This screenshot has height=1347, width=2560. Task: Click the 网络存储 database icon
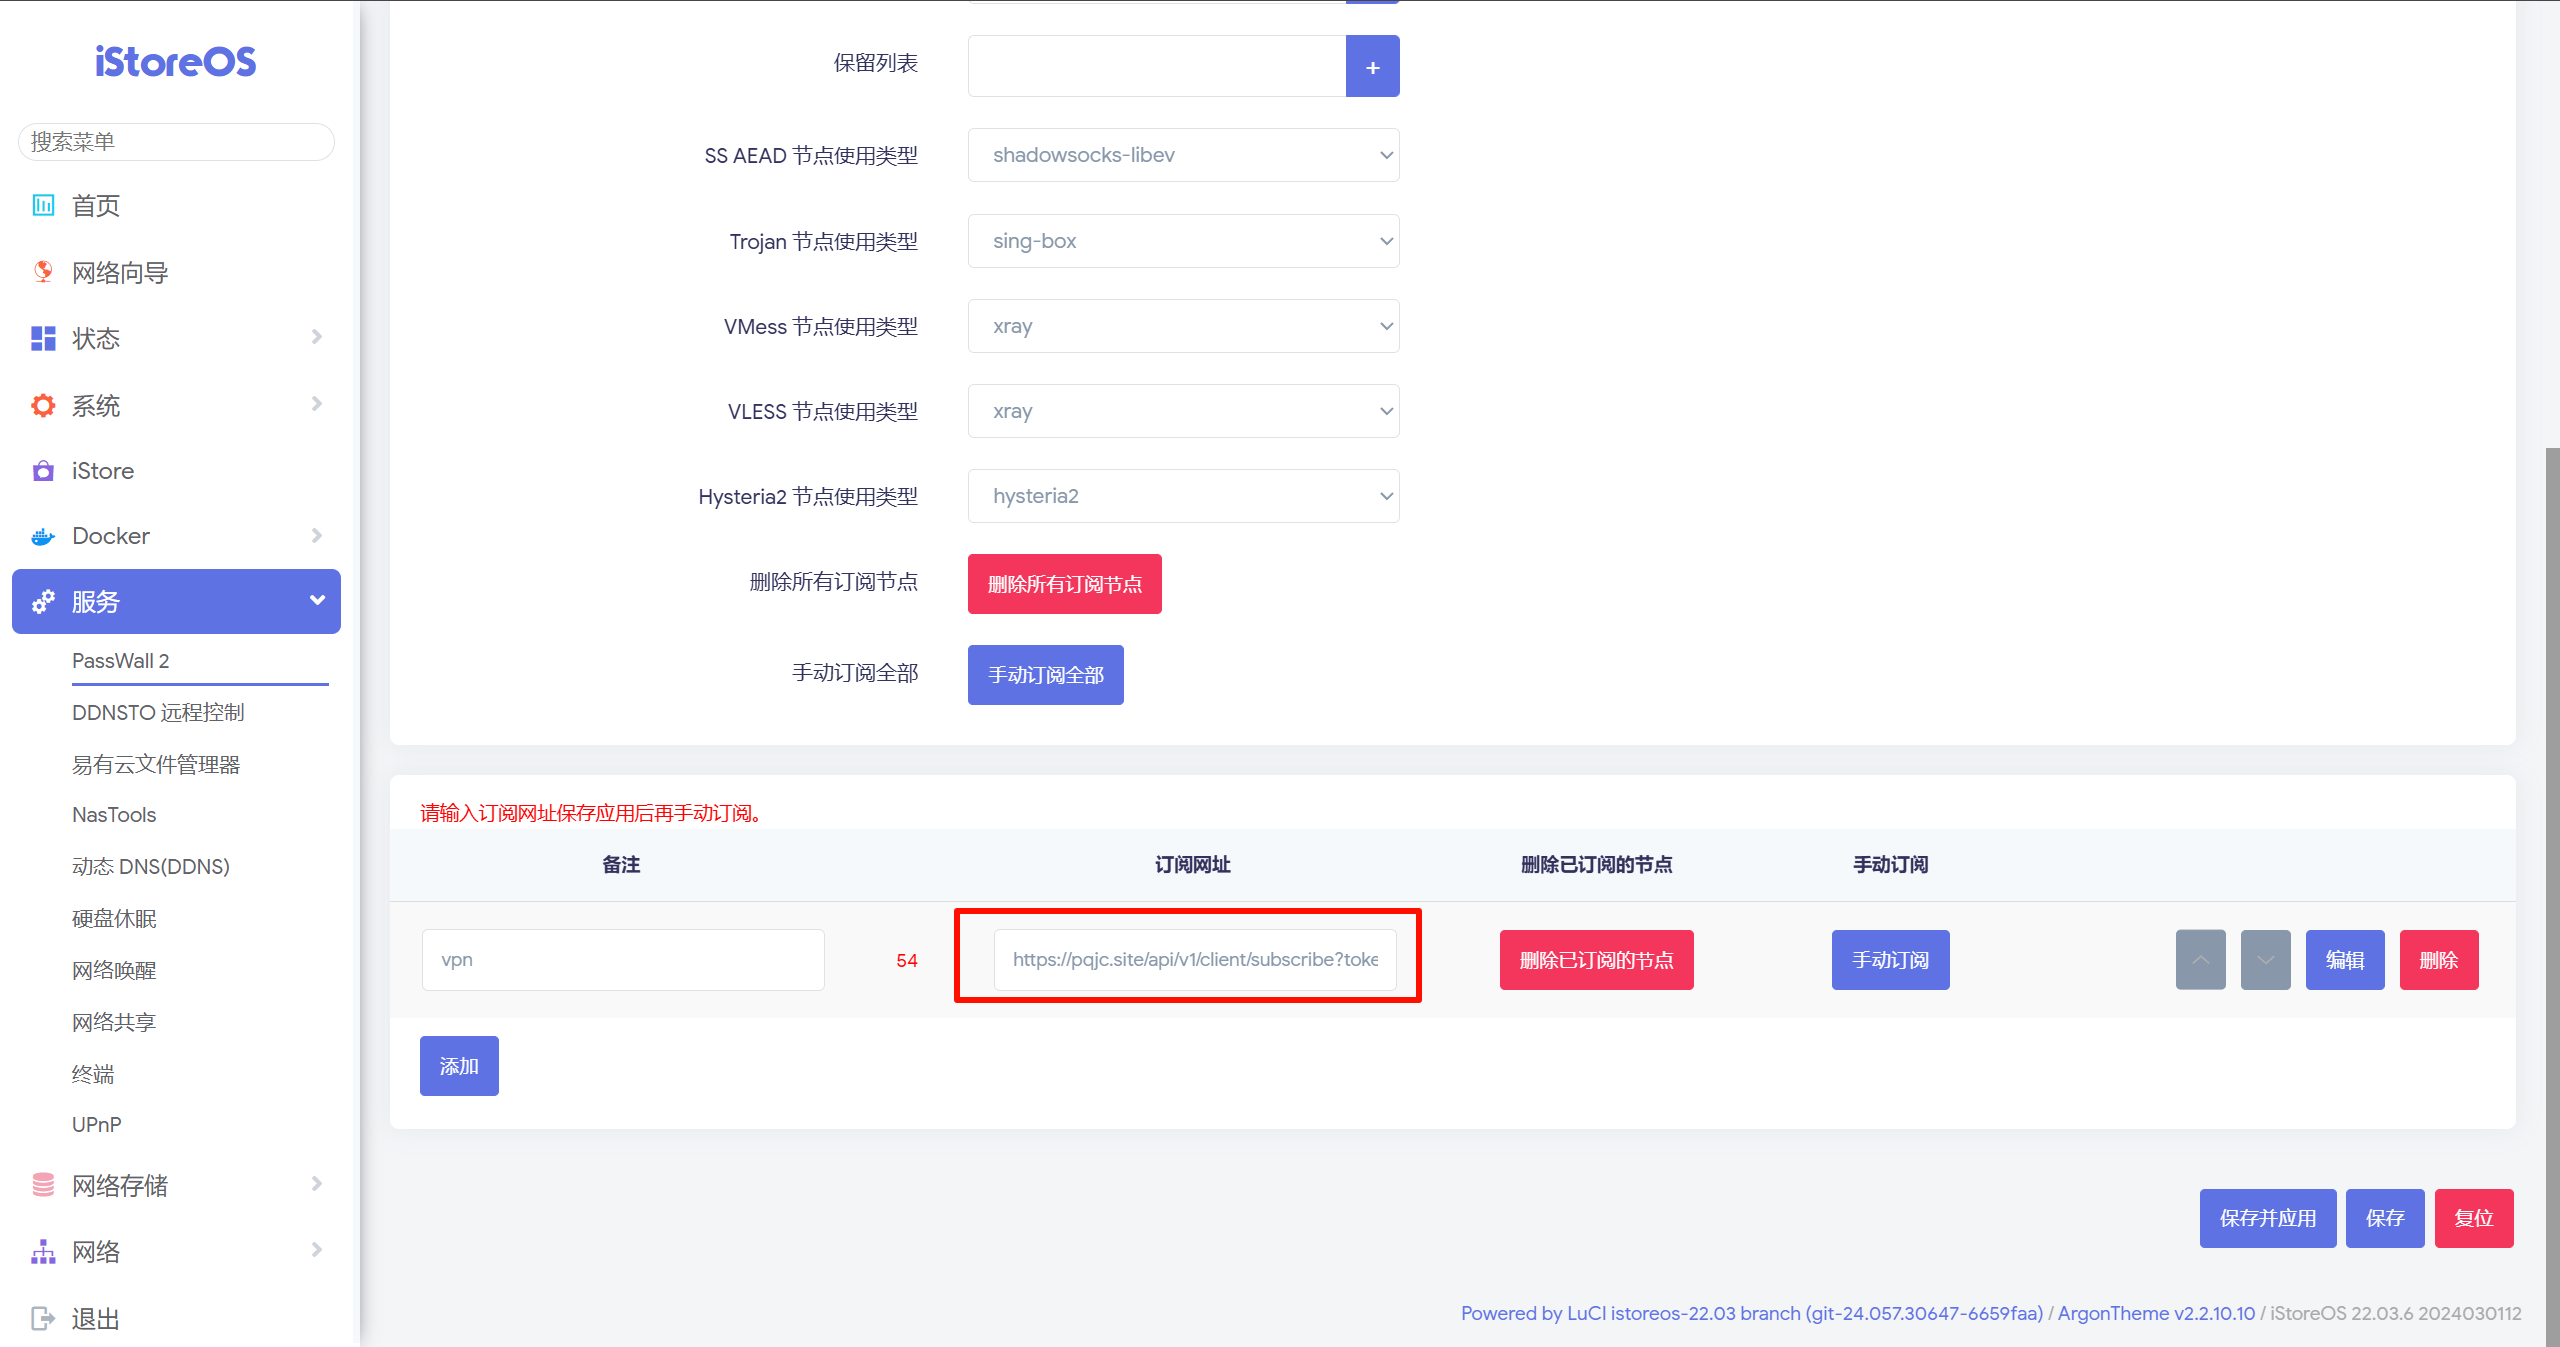pos(43,1185)
